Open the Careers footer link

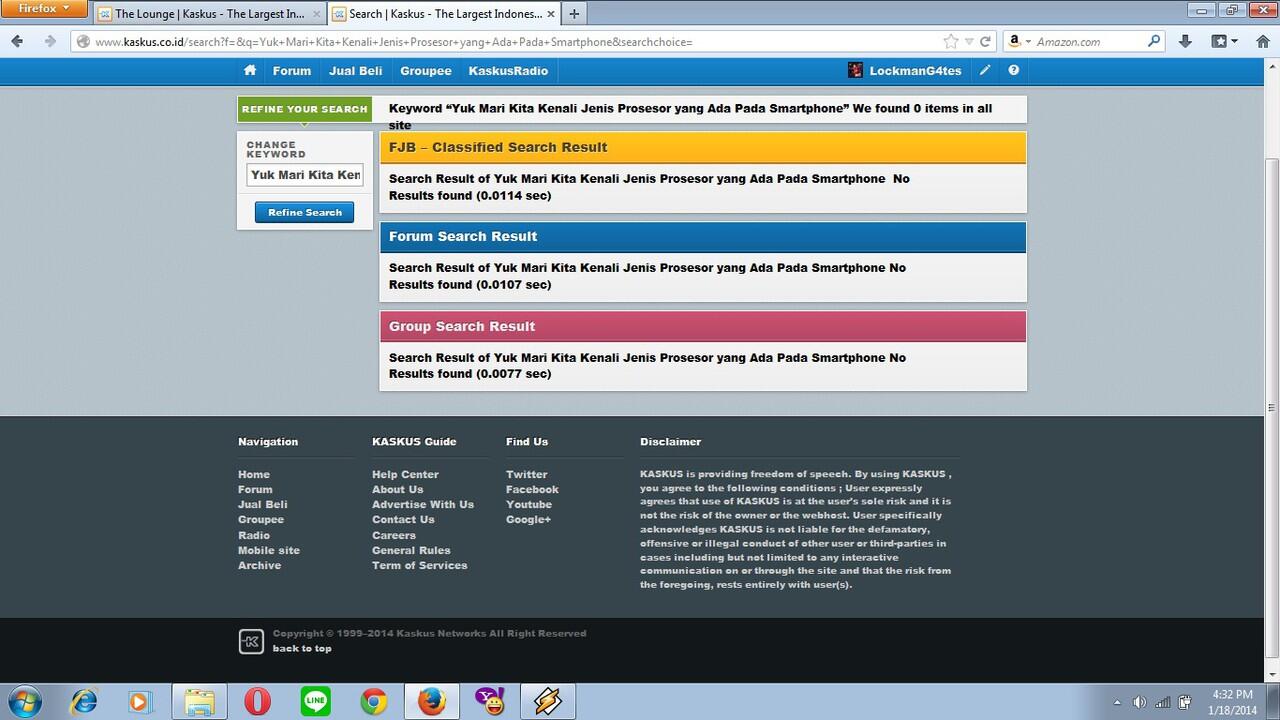[394, 535]
